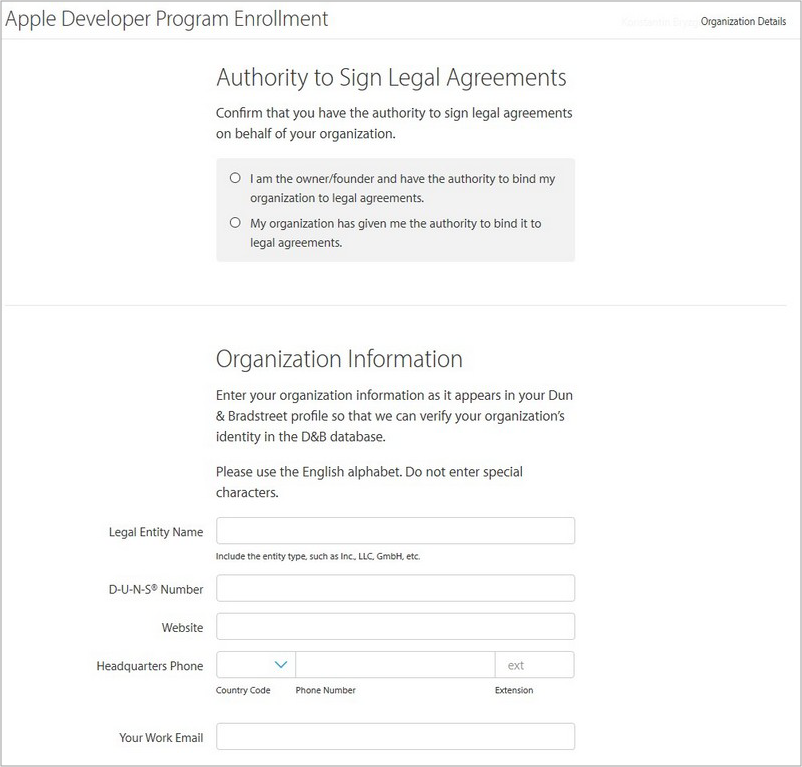Click the Organization Information section title
The image size is (802, 767).
(x=339, y=358)
